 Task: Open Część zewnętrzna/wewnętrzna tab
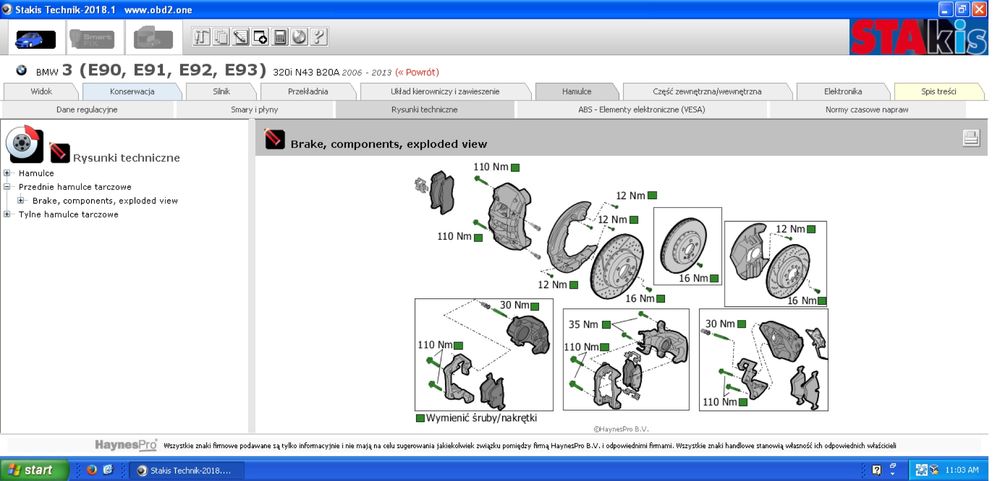[x=707, y=91]
